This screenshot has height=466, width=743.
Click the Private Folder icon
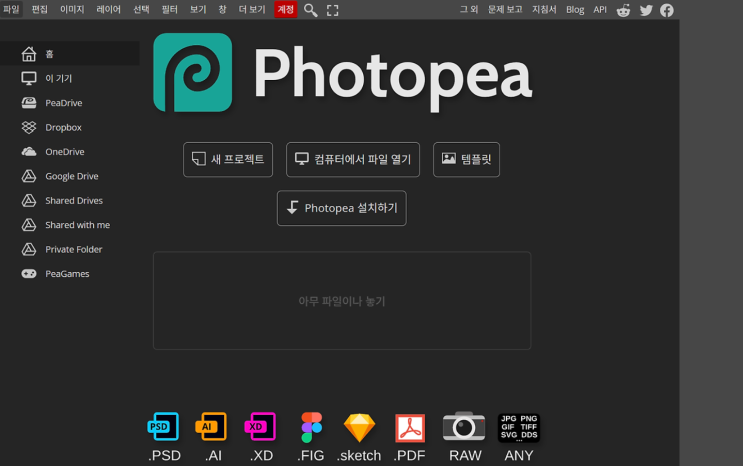pos(29,249)
